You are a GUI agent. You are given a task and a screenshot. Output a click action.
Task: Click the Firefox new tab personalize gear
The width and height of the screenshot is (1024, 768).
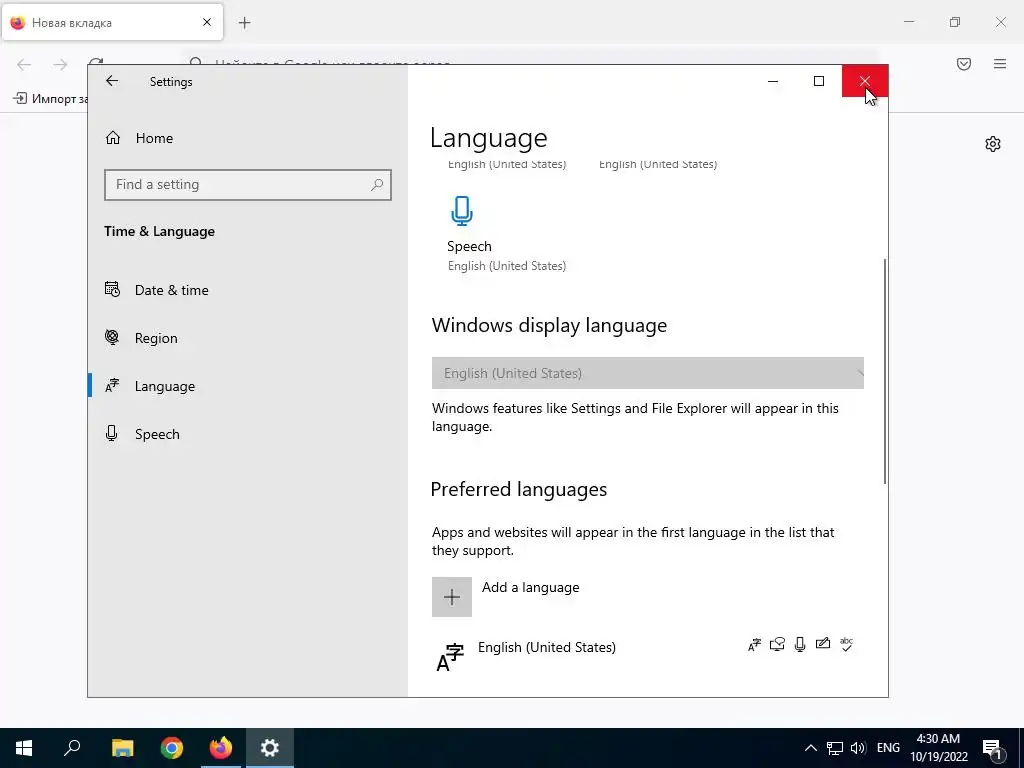993,144
